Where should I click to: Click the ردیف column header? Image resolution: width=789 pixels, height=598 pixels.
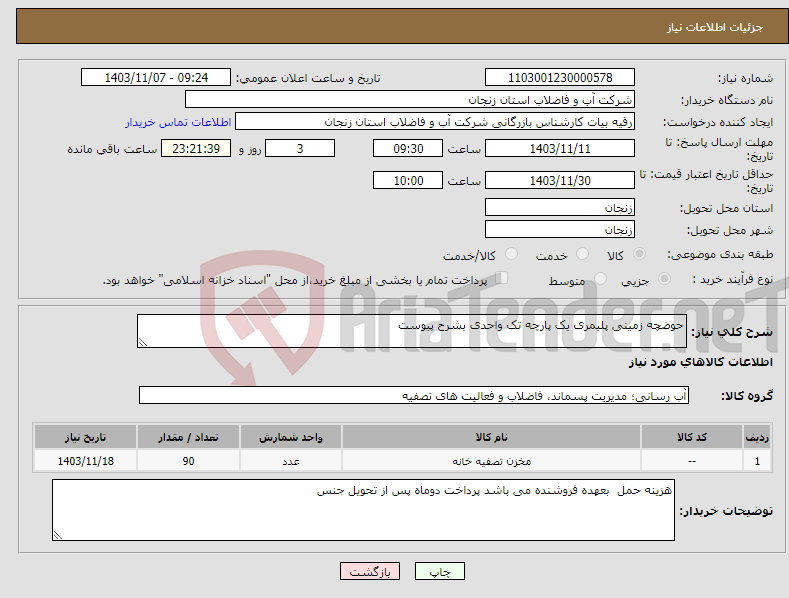point(757,437)
